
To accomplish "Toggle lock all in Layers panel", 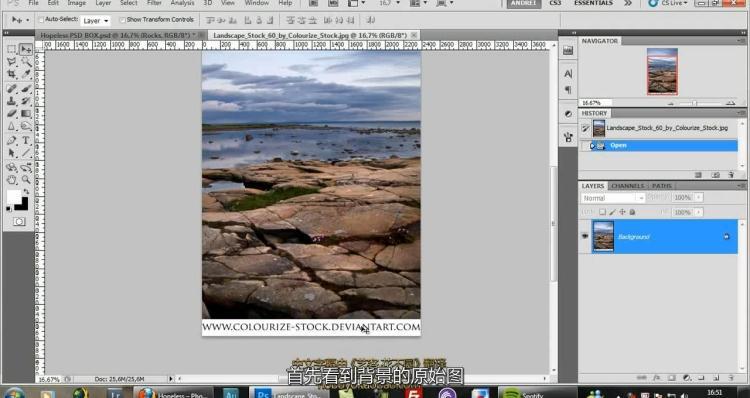I will (632, 212).
